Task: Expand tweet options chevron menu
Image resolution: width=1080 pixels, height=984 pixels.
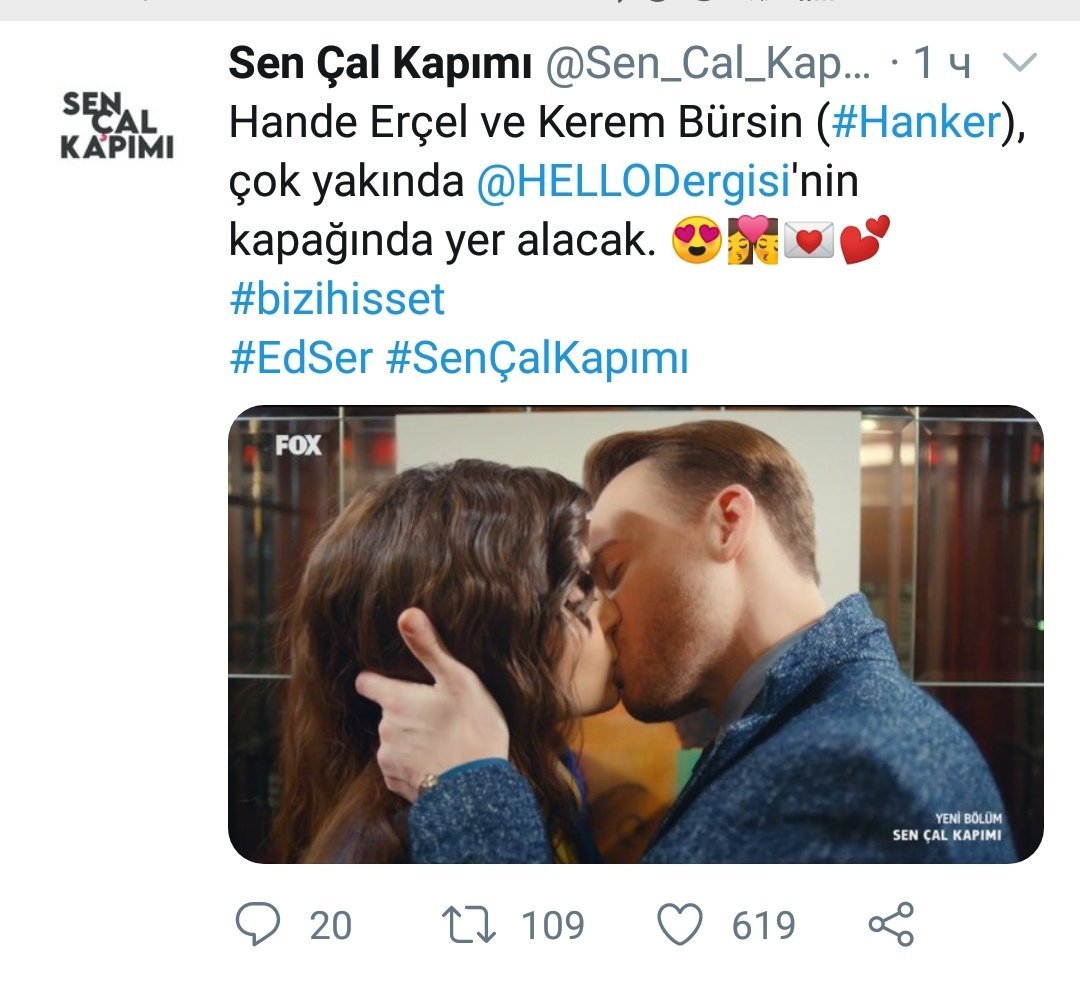Action: 1019,63
